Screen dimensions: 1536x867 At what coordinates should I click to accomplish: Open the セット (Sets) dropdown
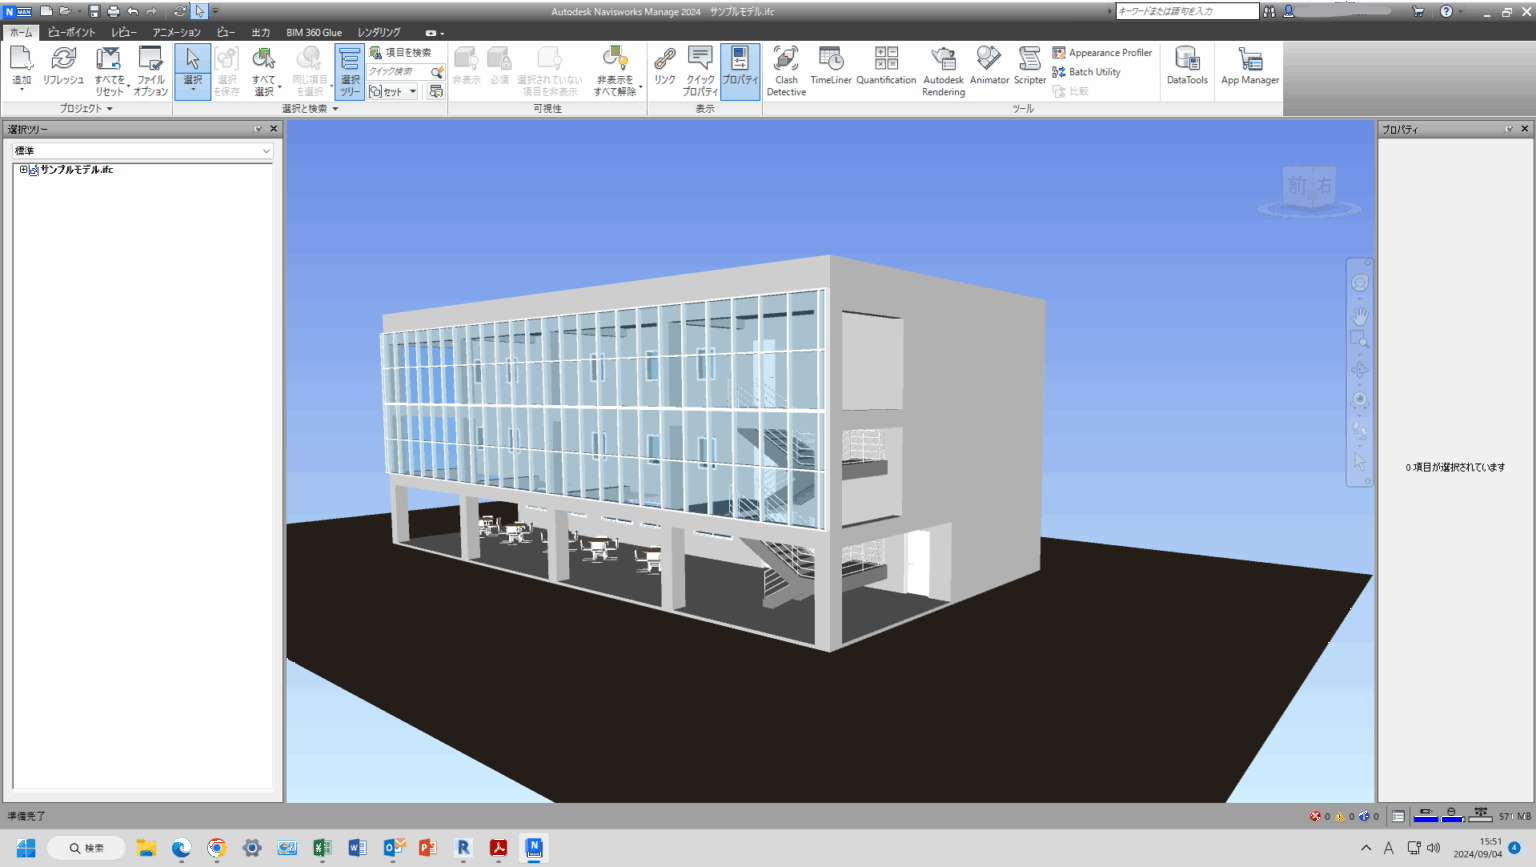click(411, 90)
